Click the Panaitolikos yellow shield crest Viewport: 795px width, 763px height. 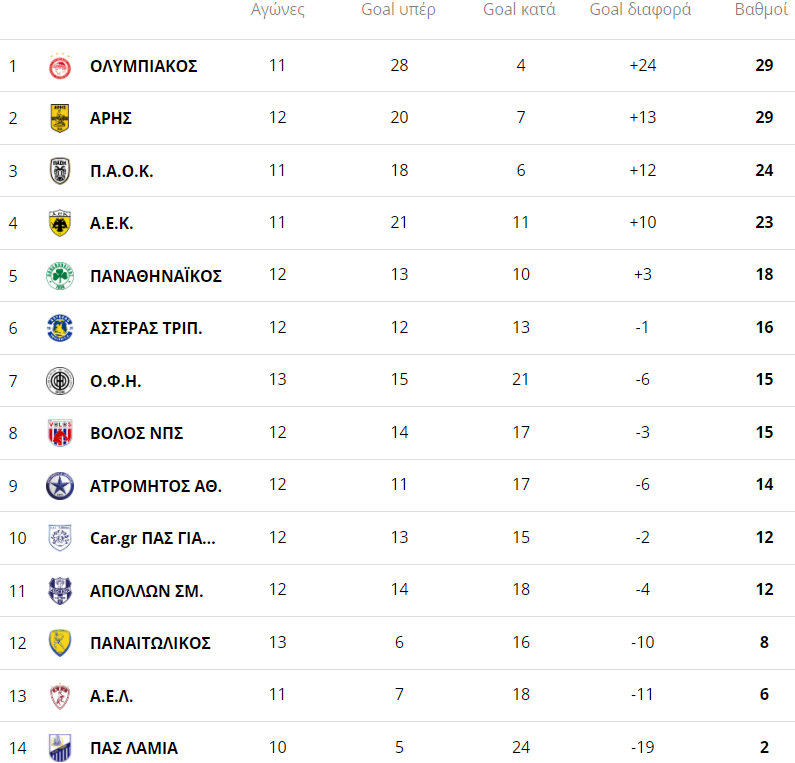pyautogui.click(x=60, y=643)
